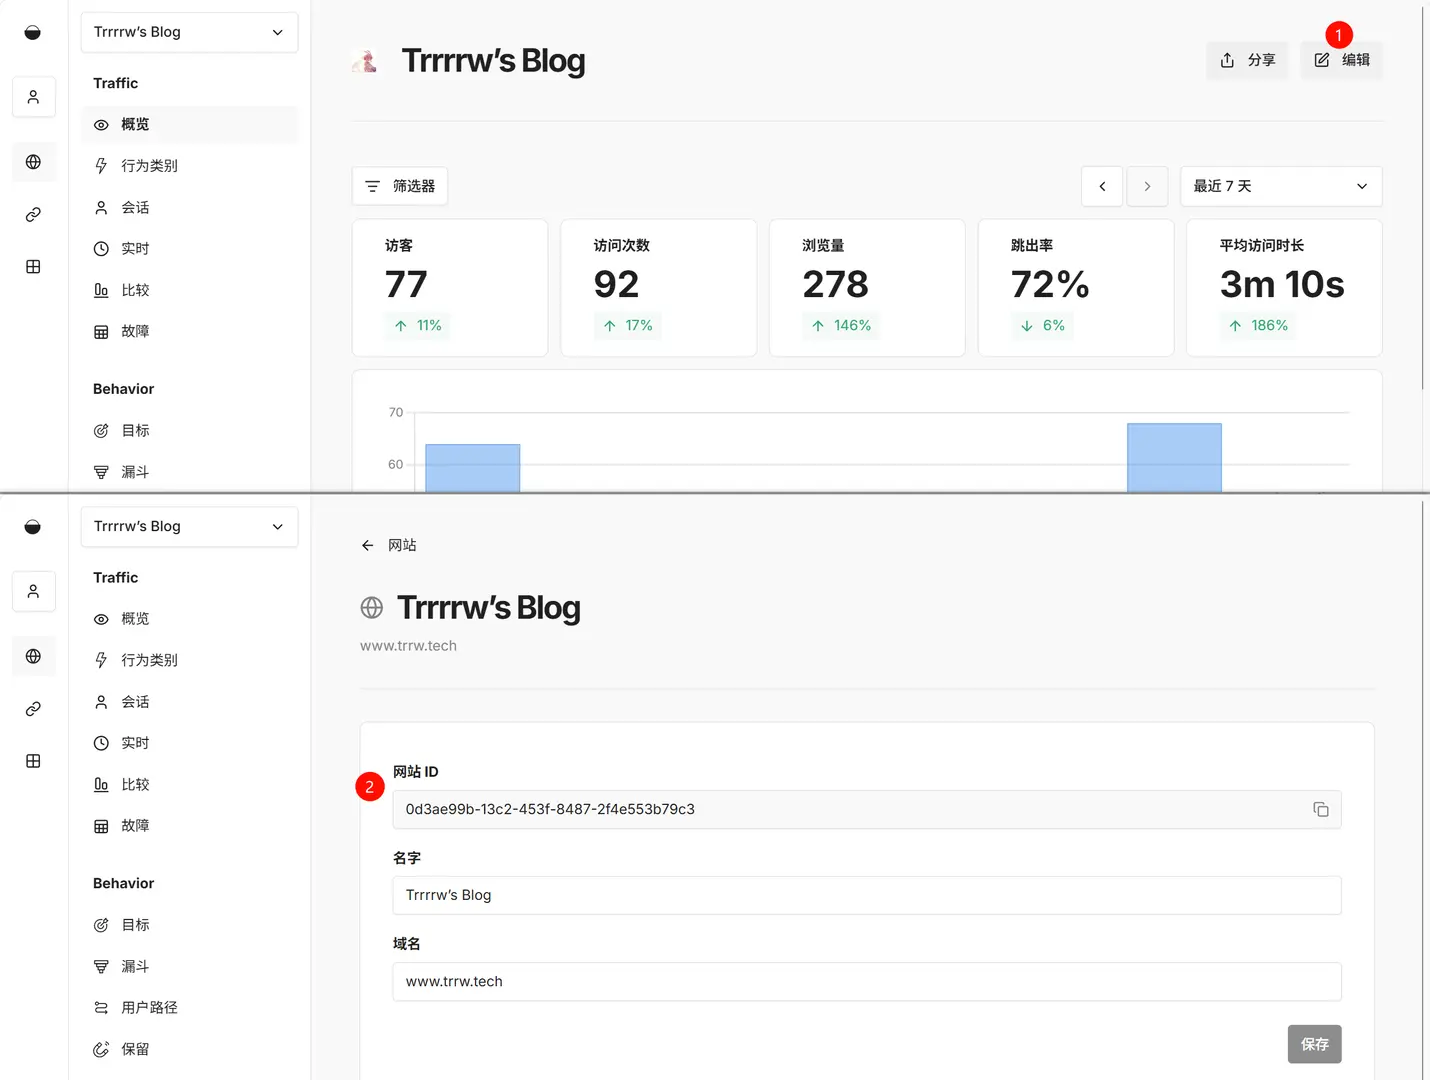This screenshot has height=1080, width=1430.
Task: Open the 编辑 edit page button
Action: tap(1341, 60)
